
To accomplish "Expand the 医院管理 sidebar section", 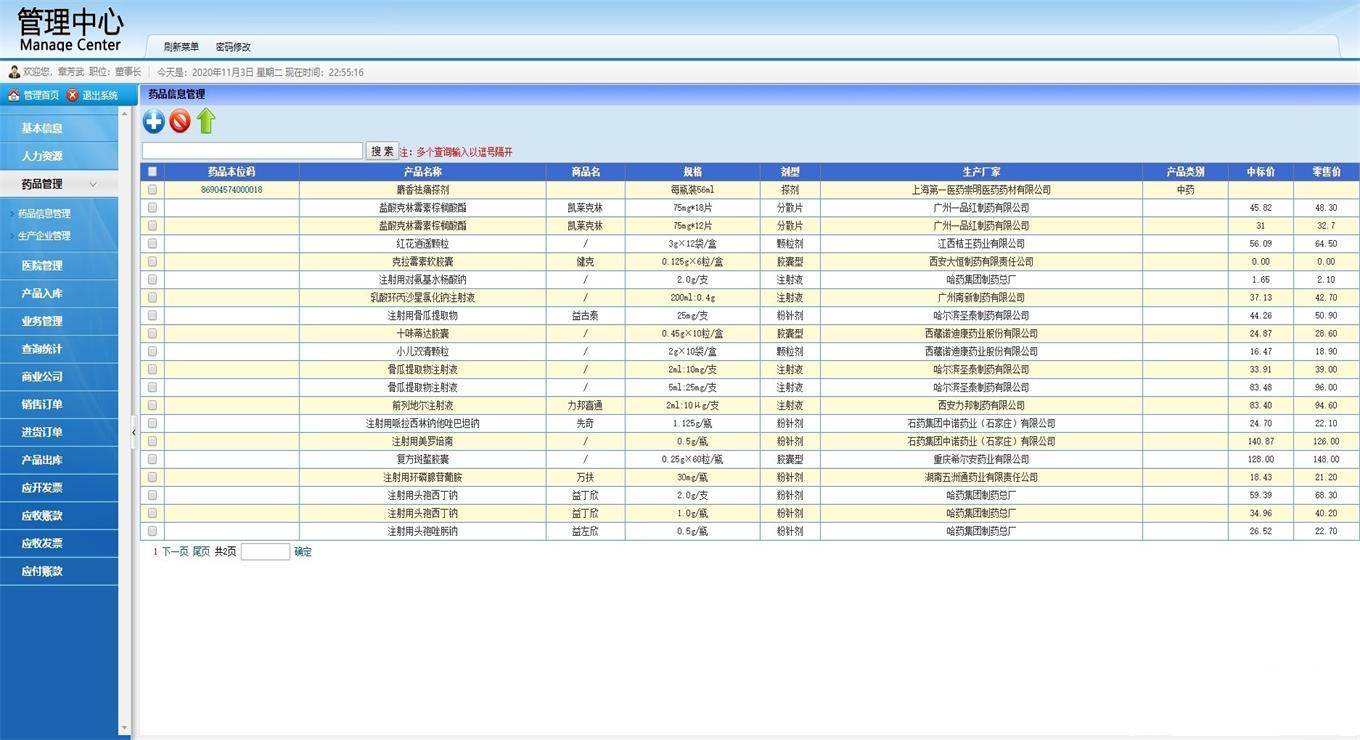I will 42,265.
